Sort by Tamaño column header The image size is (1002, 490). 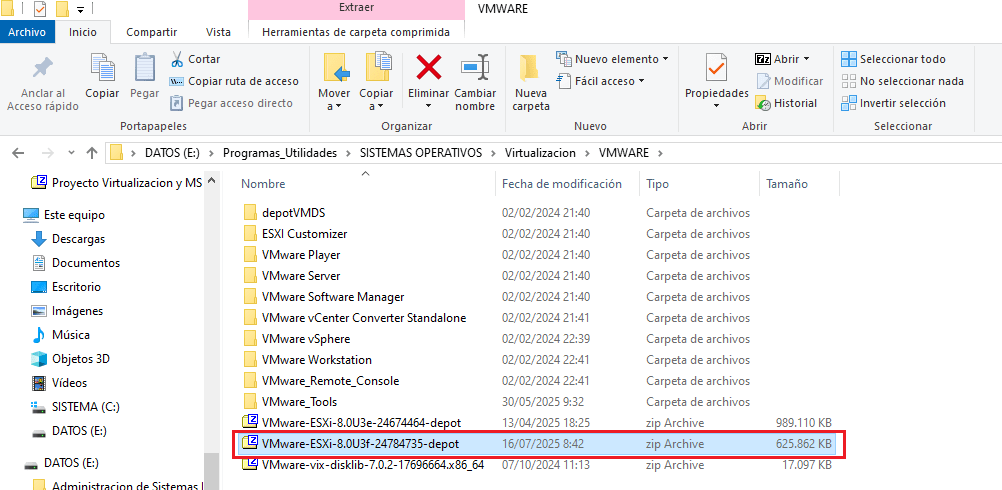787,184
